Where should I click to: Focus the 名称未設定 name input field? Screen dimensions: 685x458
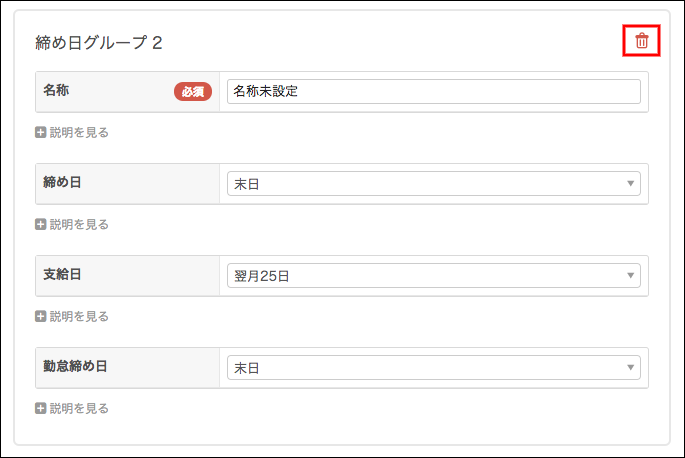(434, 91)
